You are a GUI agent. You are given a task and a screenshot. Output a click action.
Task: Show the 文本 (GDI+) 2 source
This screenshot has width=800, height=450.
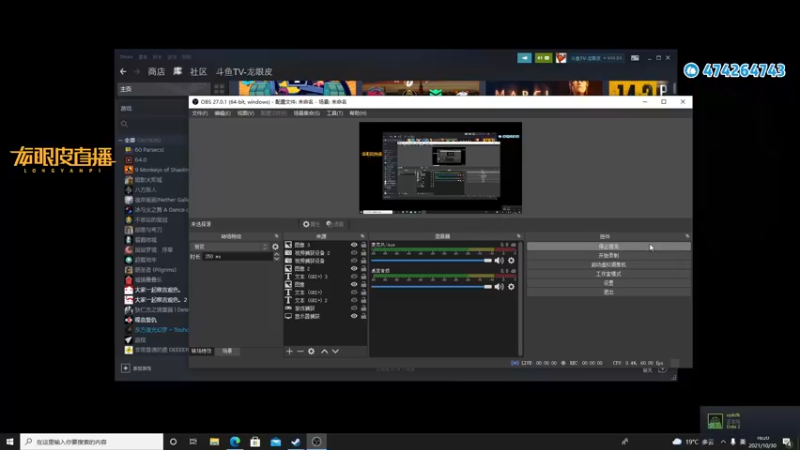[354, 300]
